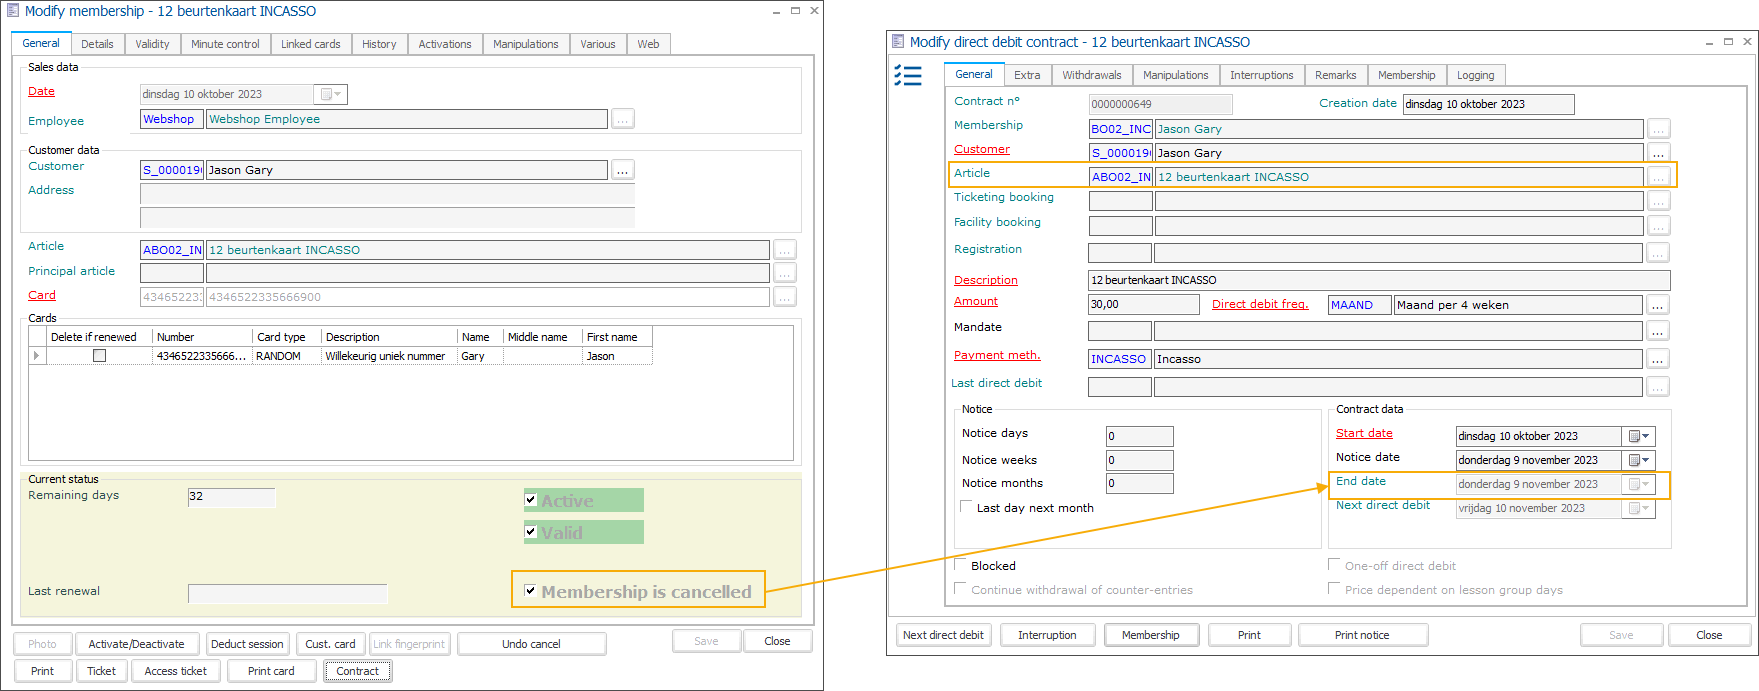Image resolution: width=1759 pixels, height=691 pixels.
Task: Open Sales data Date calendar dropdown
Action: click(x=331, y=95)
